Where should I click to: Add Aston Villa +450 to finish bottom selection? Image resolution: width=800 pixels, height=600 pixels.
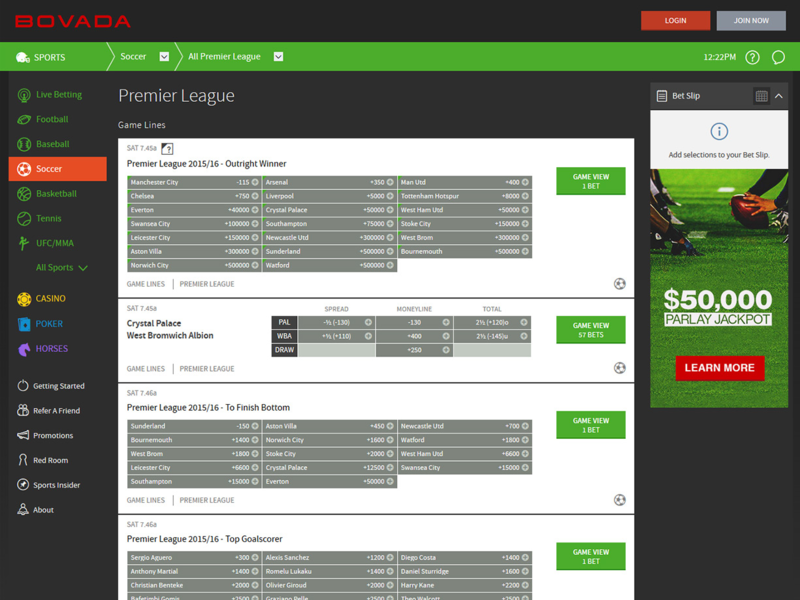(x=330, y=426)
